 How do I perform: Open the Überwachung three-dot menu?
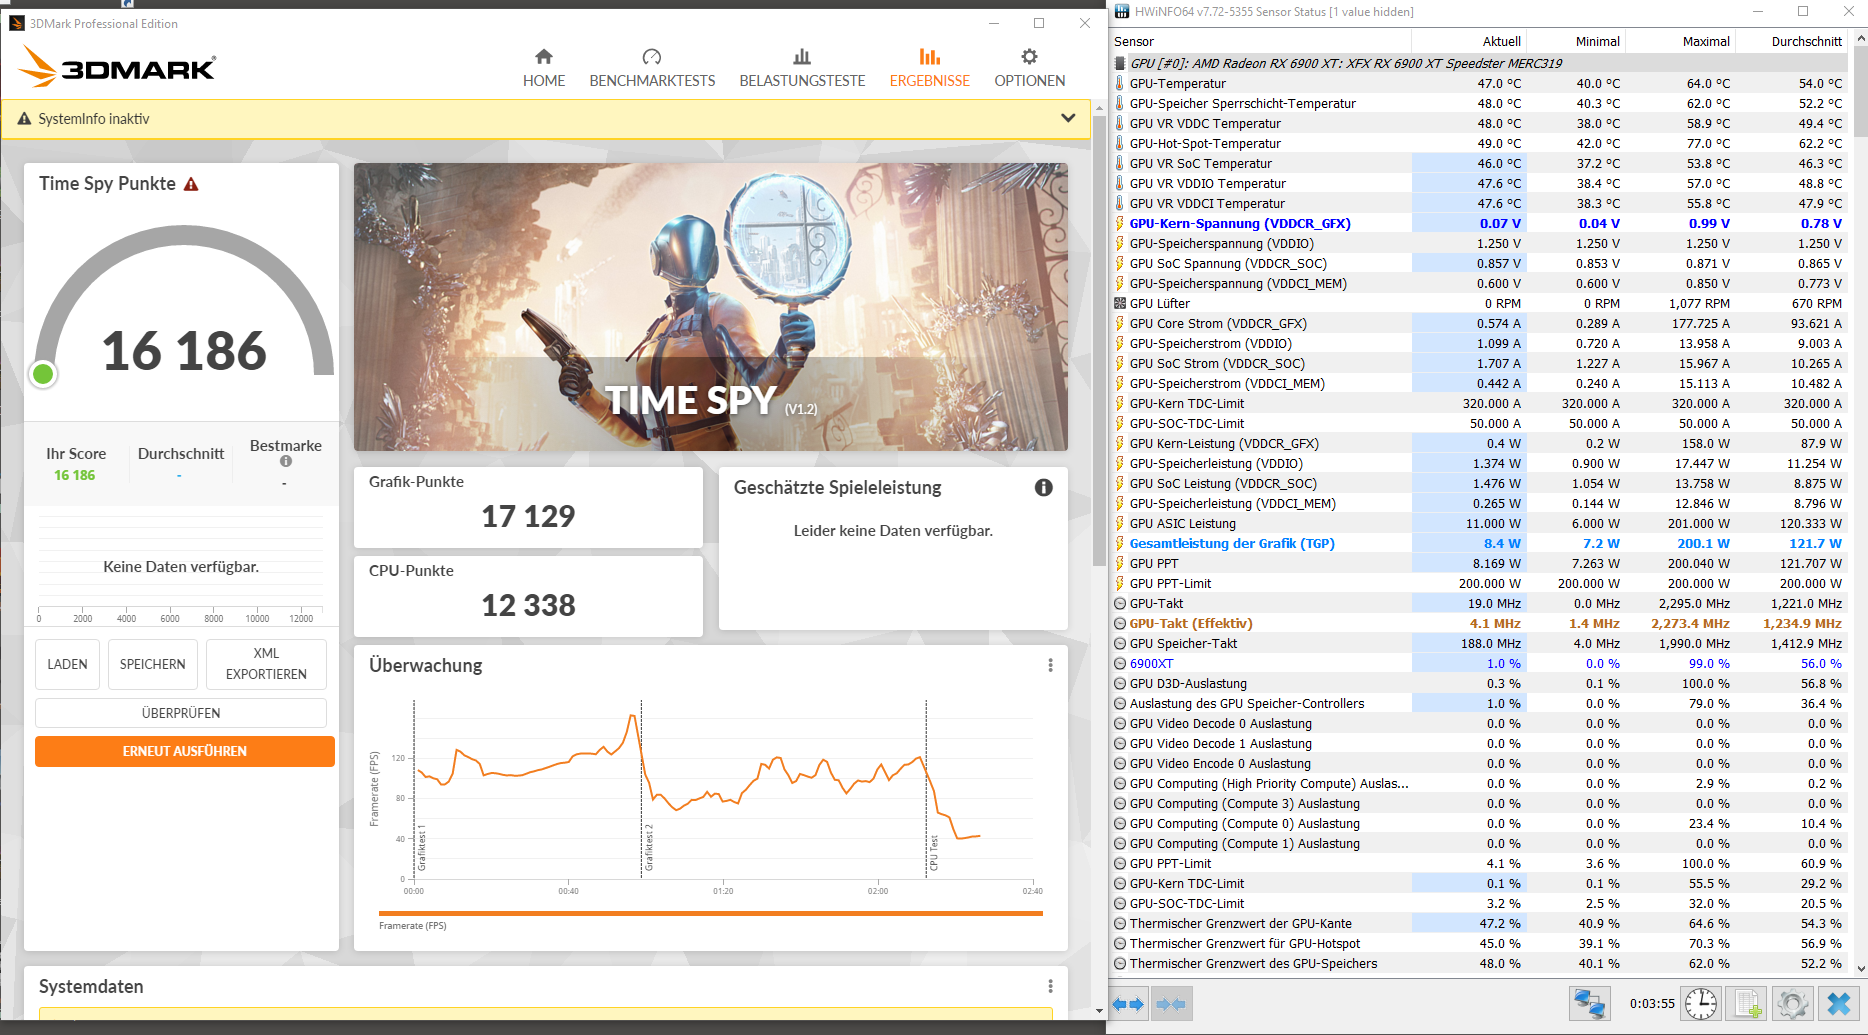1050,665
